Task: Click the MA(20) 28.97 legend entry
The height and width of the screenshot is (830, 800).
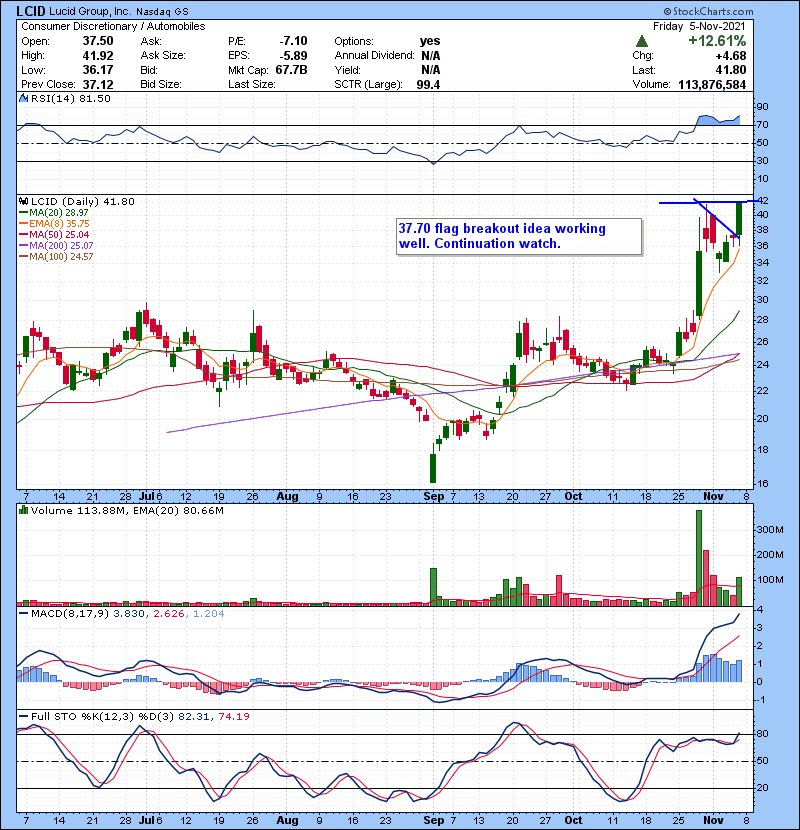Action: coord(53,212)
